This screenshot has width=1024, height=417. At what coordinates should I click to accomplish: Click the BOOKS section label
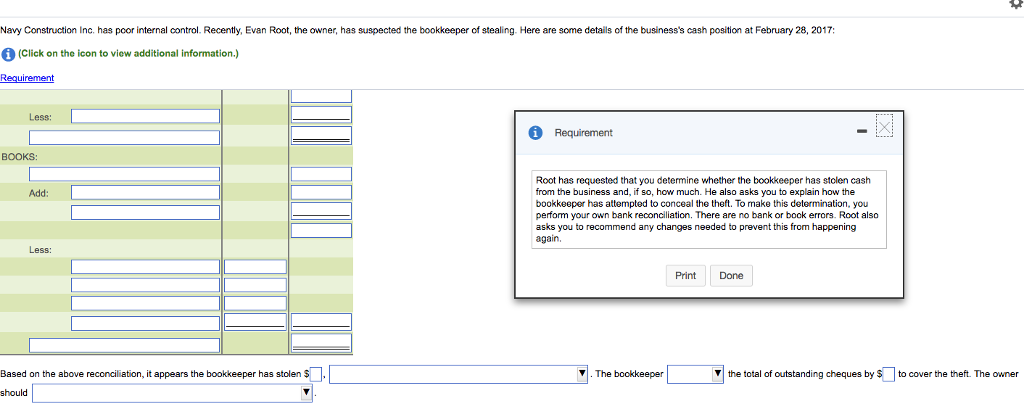[20, 157]
